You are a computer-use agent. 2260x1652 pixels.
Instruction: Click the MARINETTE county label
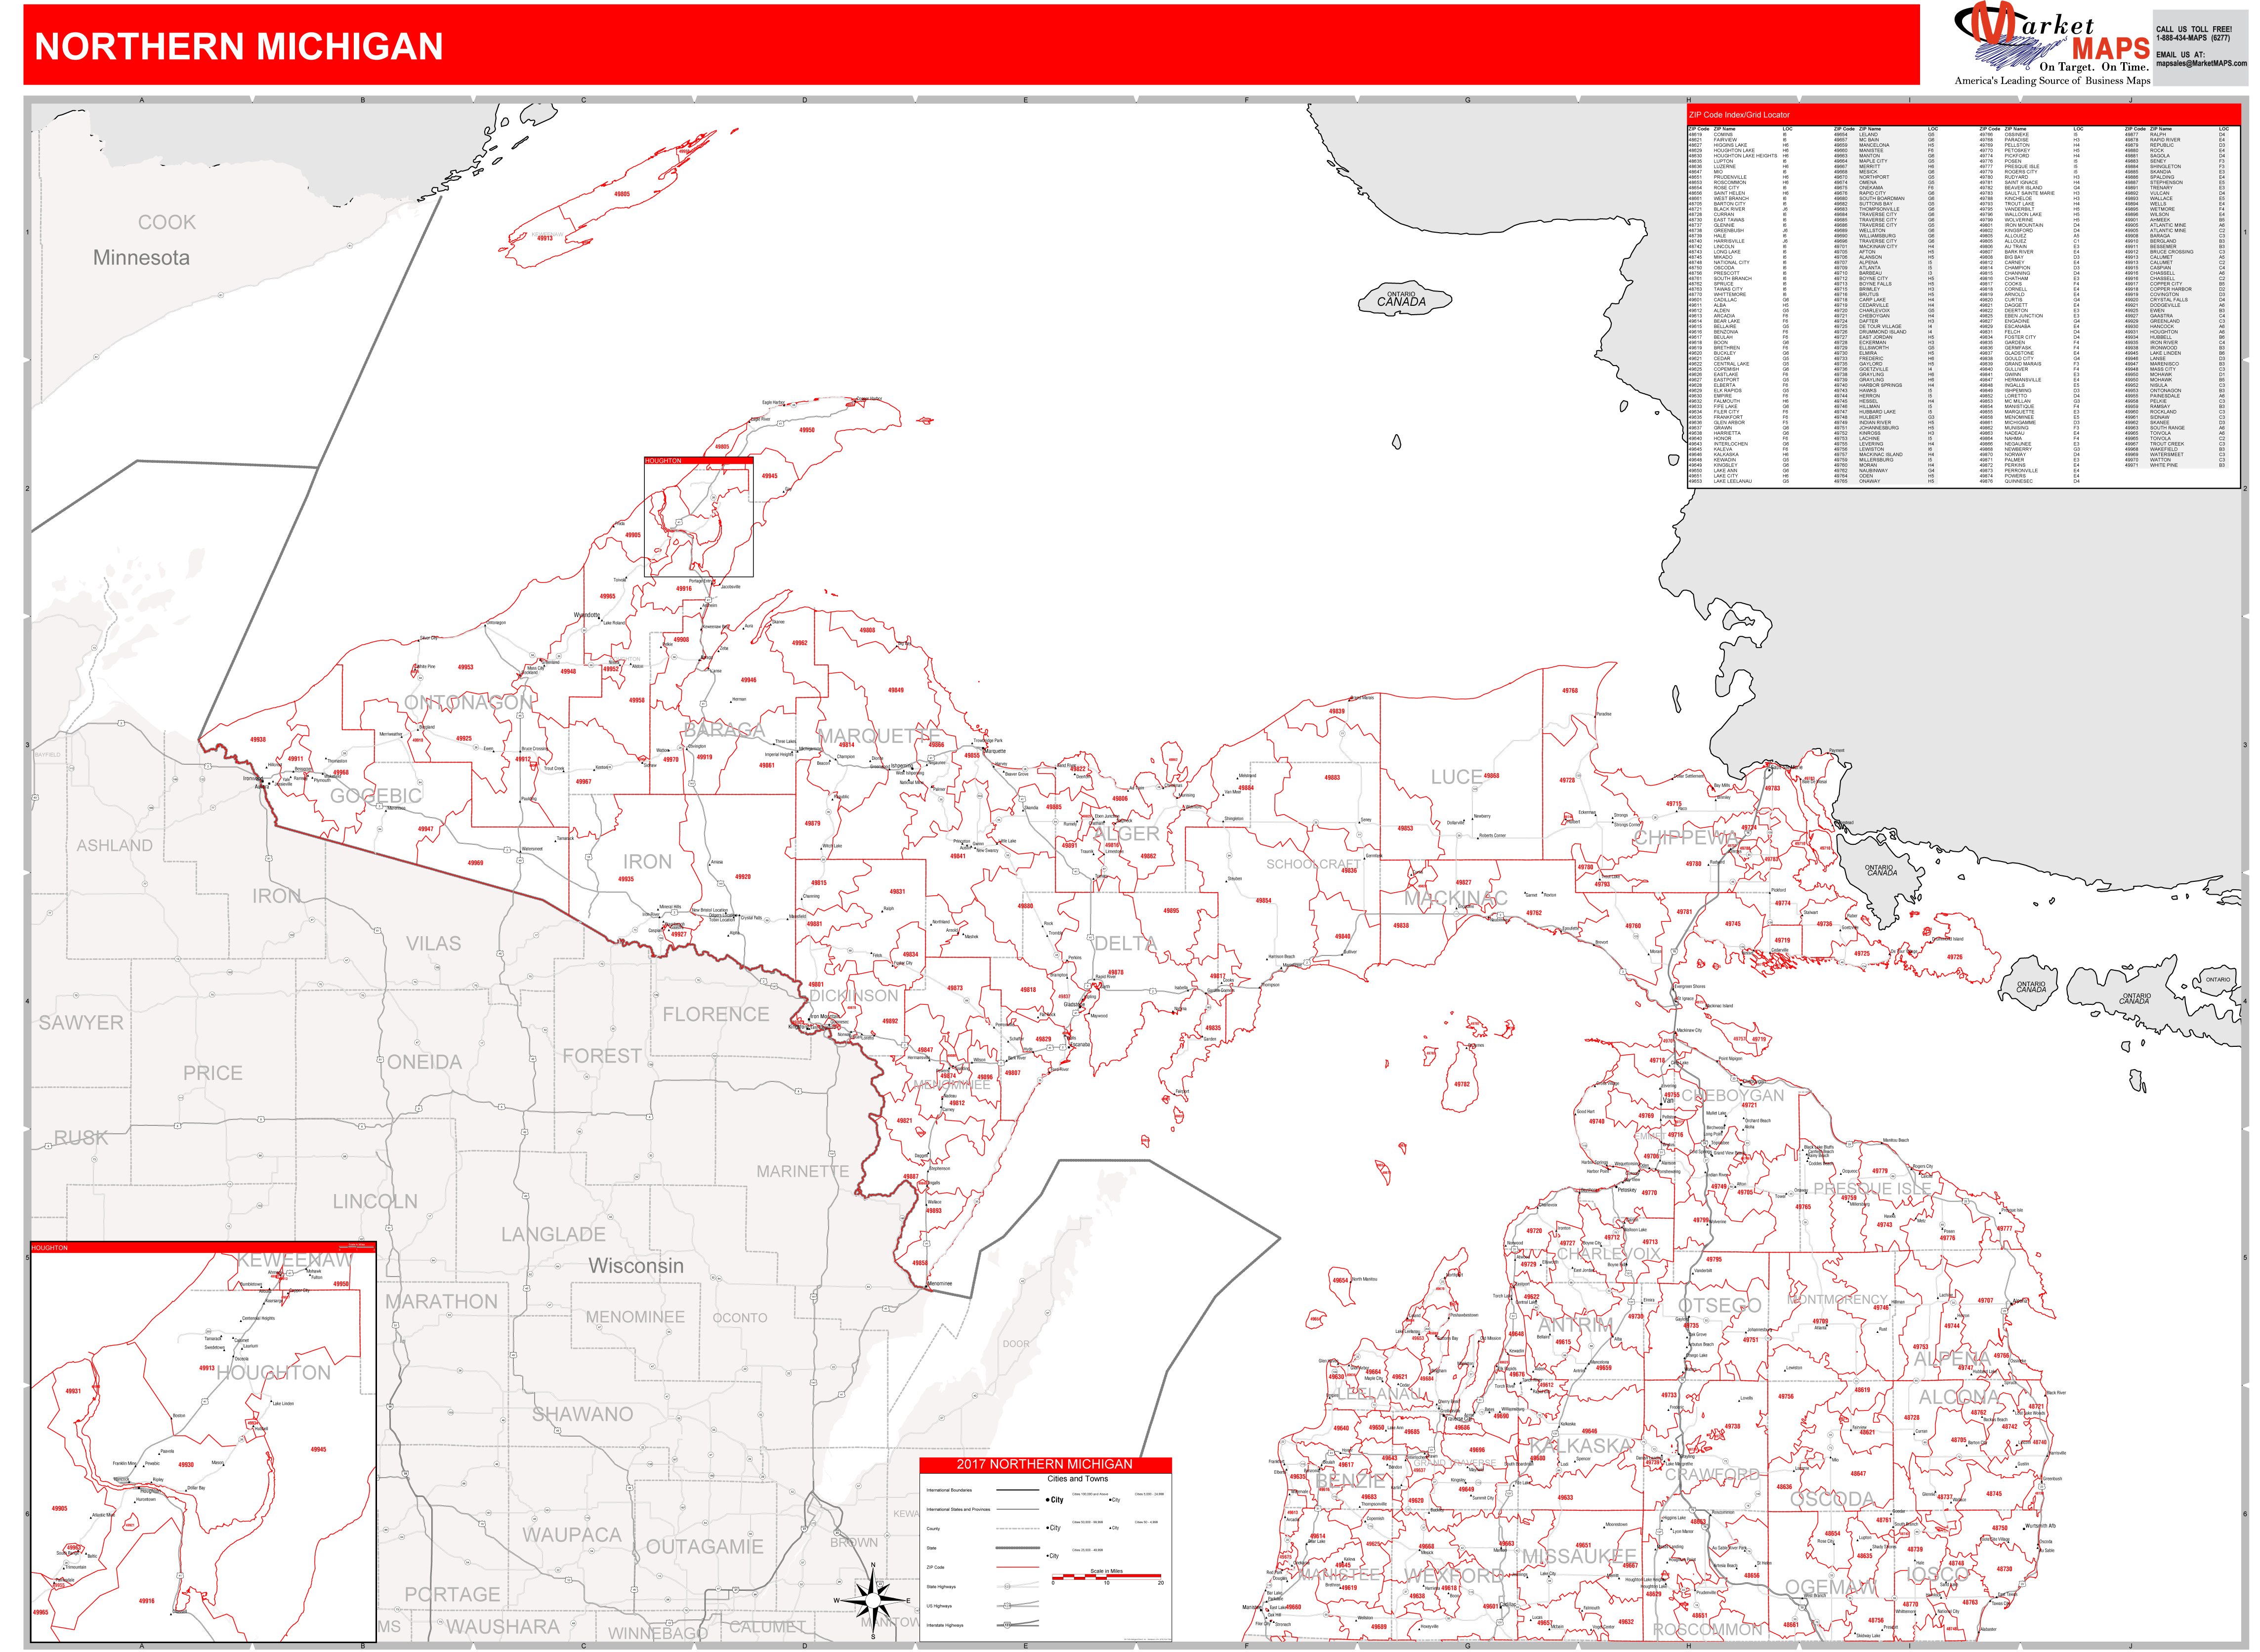pyautogui.click(x=802, y=1171)
